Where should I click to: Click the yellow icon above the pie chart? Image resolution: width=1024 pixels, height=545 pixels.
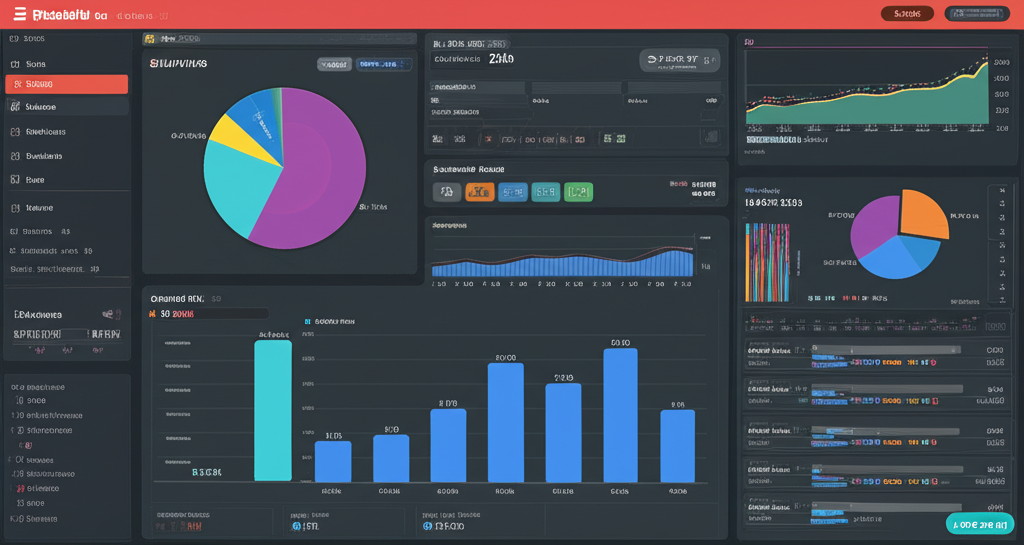(x=150, y=39)
